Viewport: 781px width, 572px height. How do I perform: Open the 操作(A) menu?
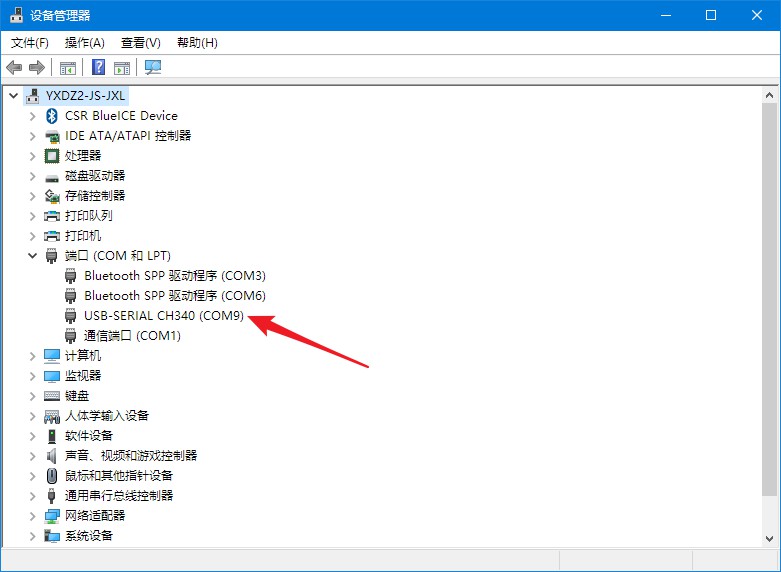(85, 43)
